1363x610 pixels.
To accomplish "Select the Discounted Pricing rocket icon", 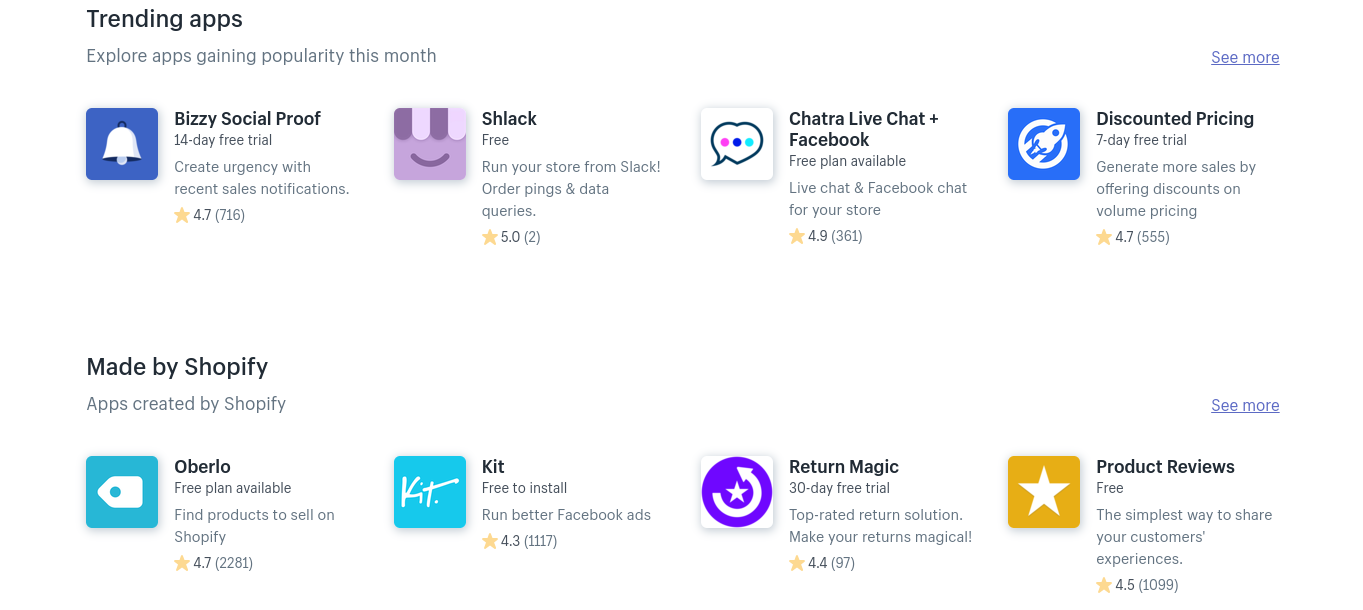I will click(1044, 144).
